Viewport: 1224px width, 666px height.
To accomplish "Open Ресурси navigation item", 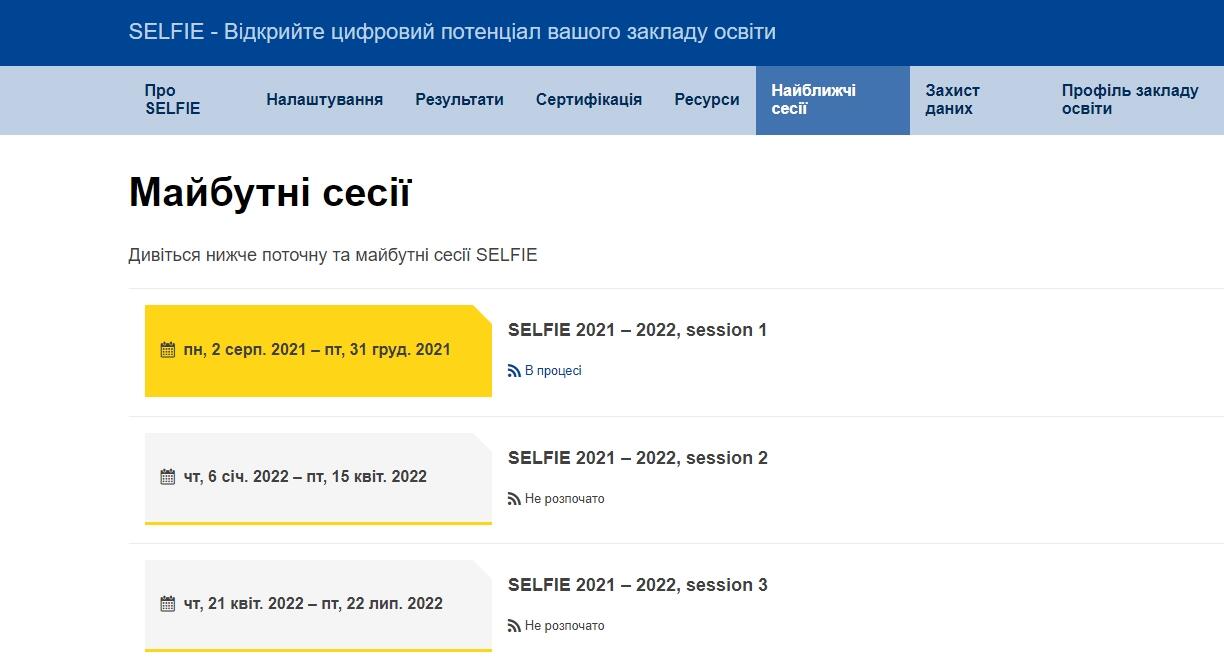I will pos(707,100).
